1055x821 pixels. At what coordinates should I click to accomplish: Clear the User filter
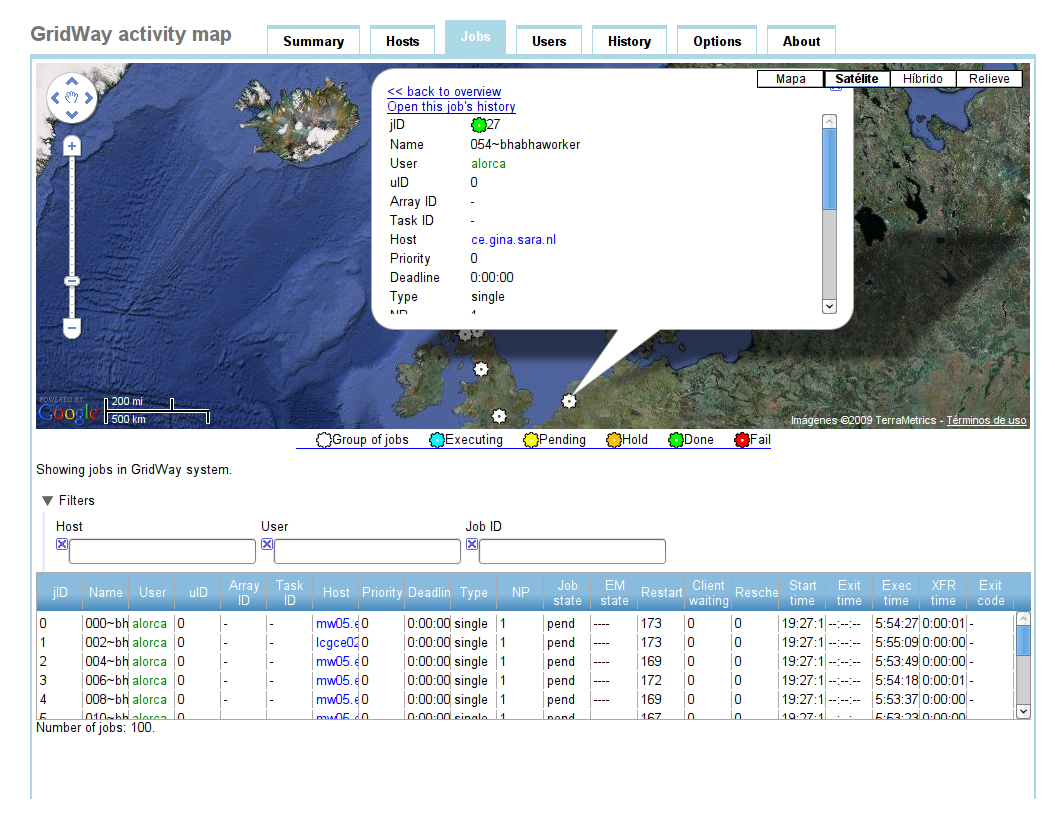click(267, 544)
